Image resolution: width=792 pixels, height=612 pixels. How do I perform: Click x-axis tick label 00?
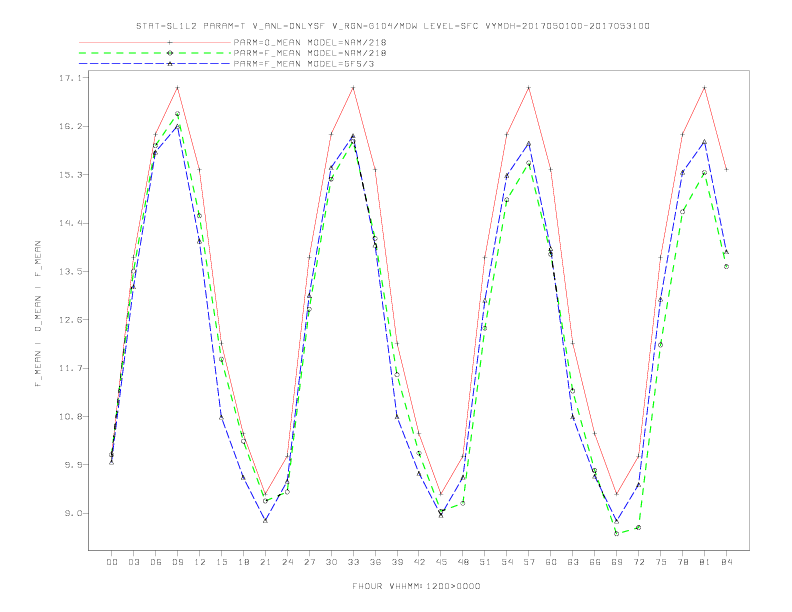pos(112,562)
